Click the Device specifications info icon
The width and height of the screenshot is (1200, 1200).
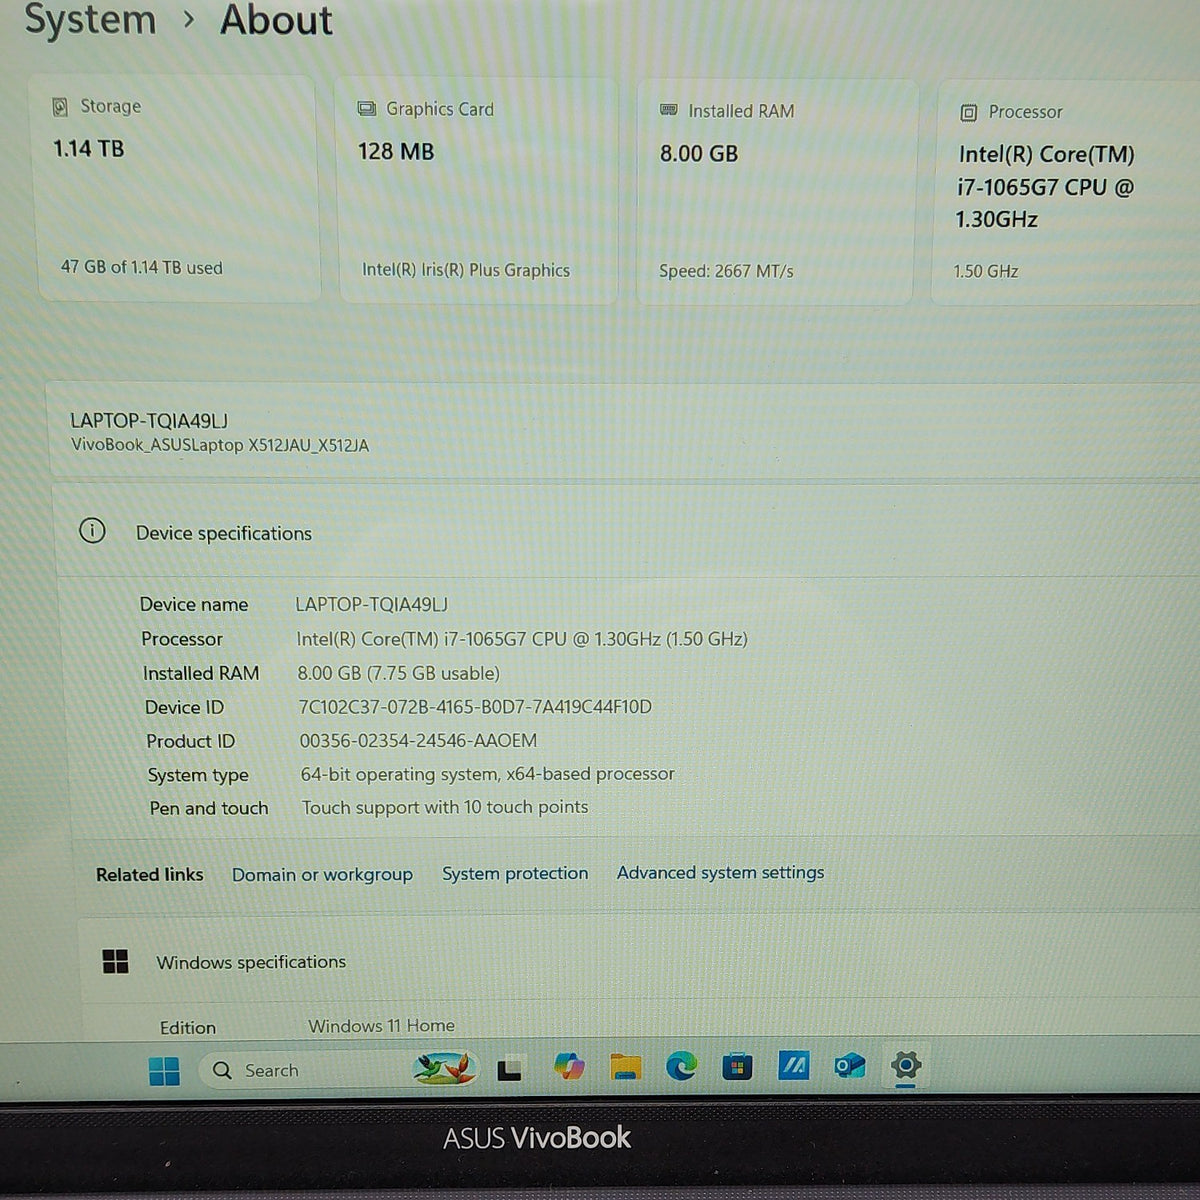92,531
